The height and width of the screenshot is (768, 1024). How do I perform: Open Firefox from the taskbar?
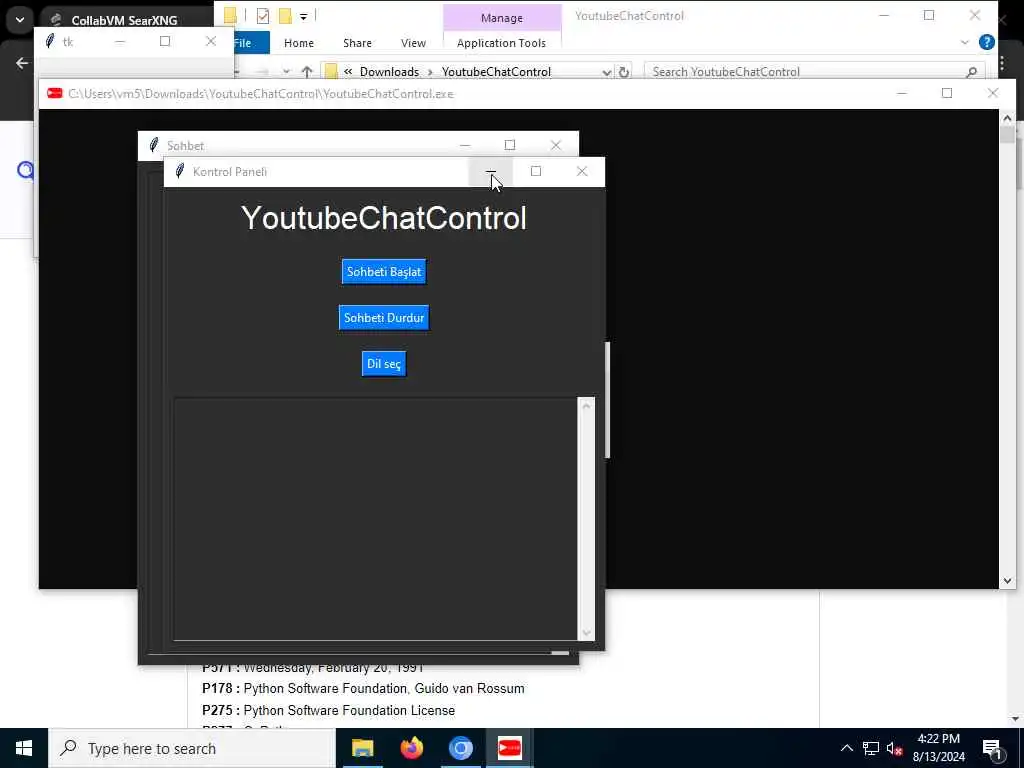click(x=411, y=748)
